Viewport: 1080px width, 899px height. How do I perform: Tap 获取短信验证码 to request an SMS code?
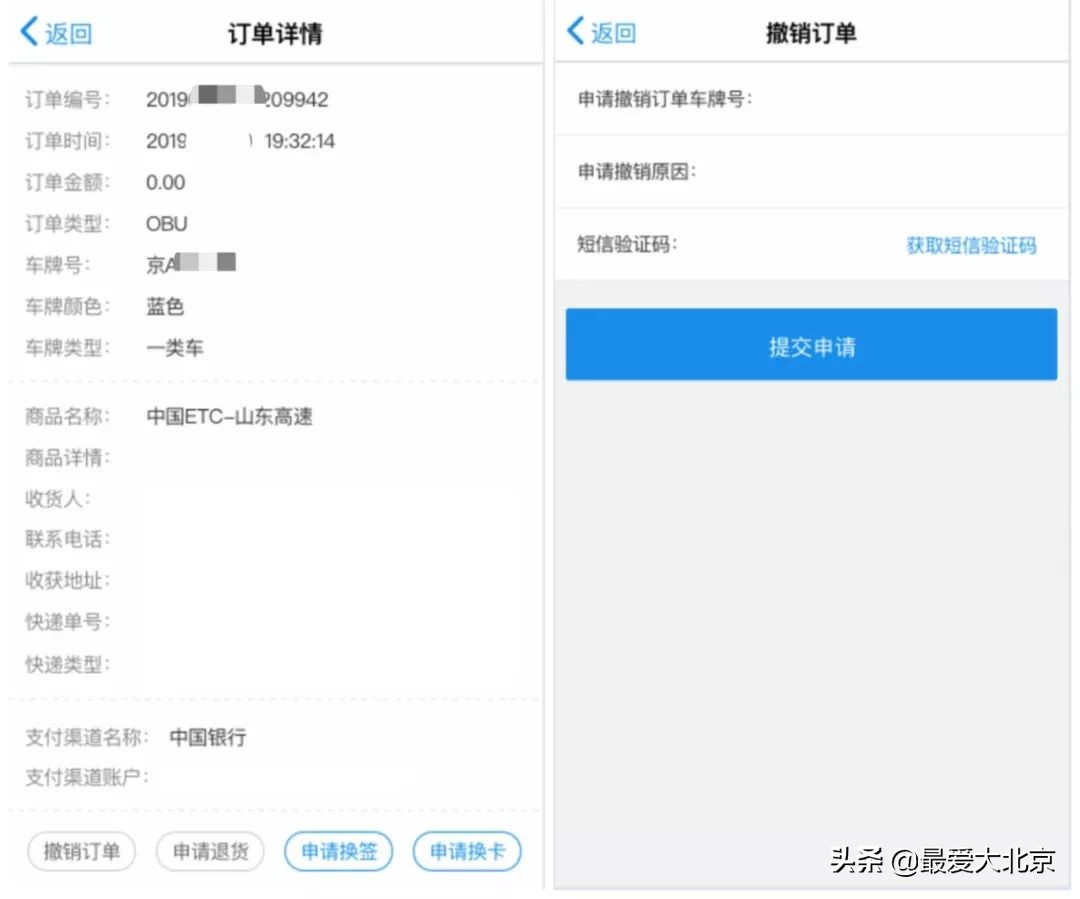pos(971,245)
